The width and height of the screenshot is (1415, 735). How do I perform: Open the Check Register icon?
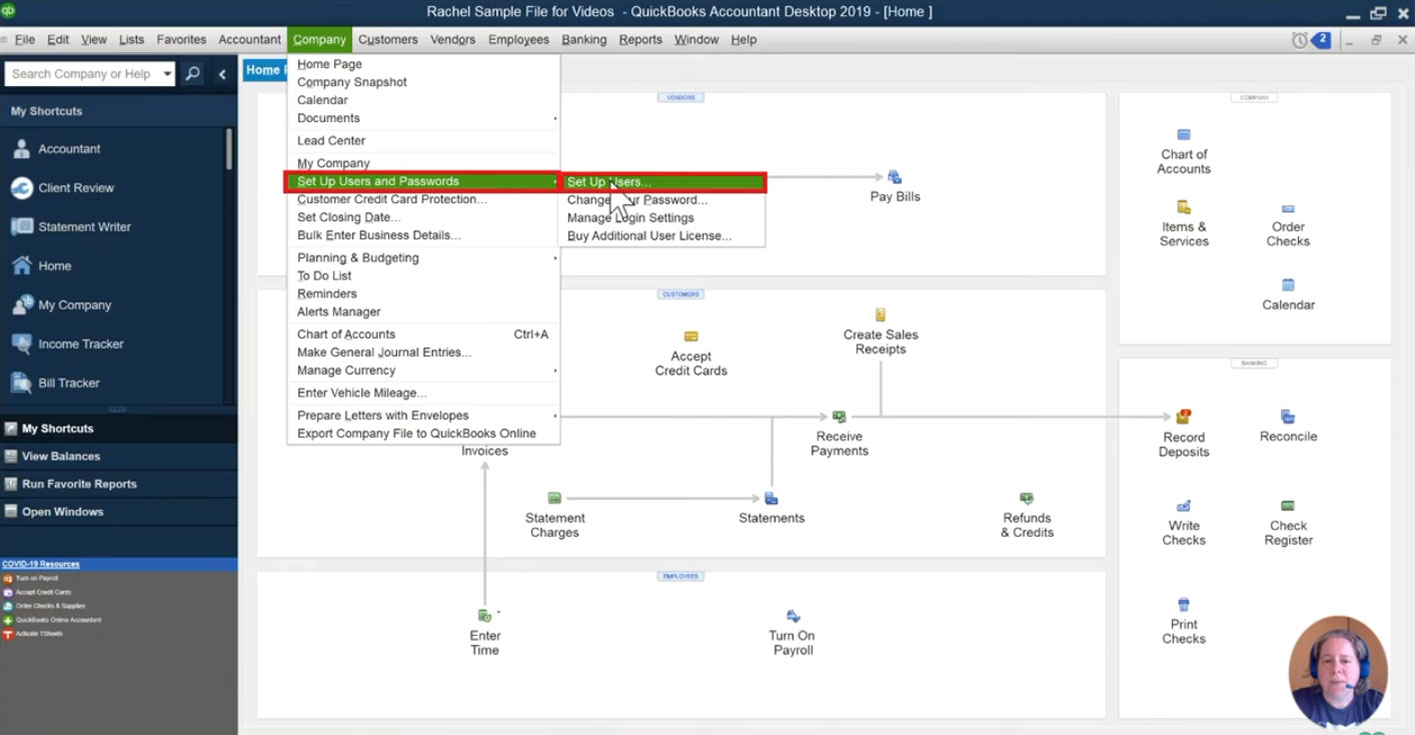tap(1288, 506)
